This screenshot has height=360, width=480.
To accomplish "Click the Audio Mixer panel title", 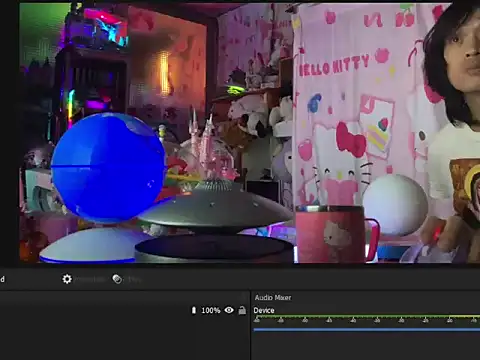I will [x=273, y=298].
